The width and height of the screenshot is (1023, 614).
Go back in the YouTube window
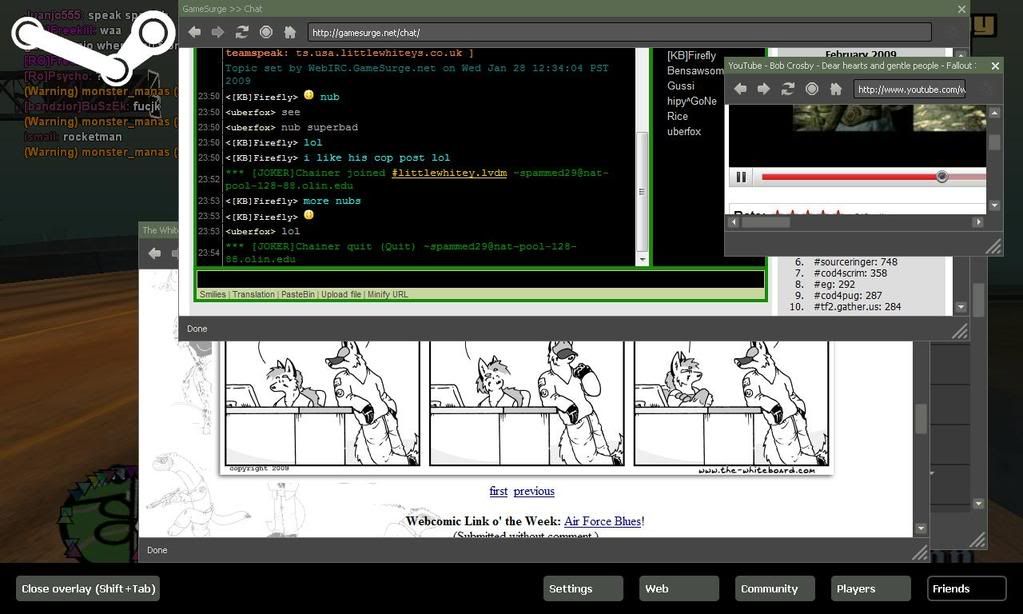coord(740,89)
